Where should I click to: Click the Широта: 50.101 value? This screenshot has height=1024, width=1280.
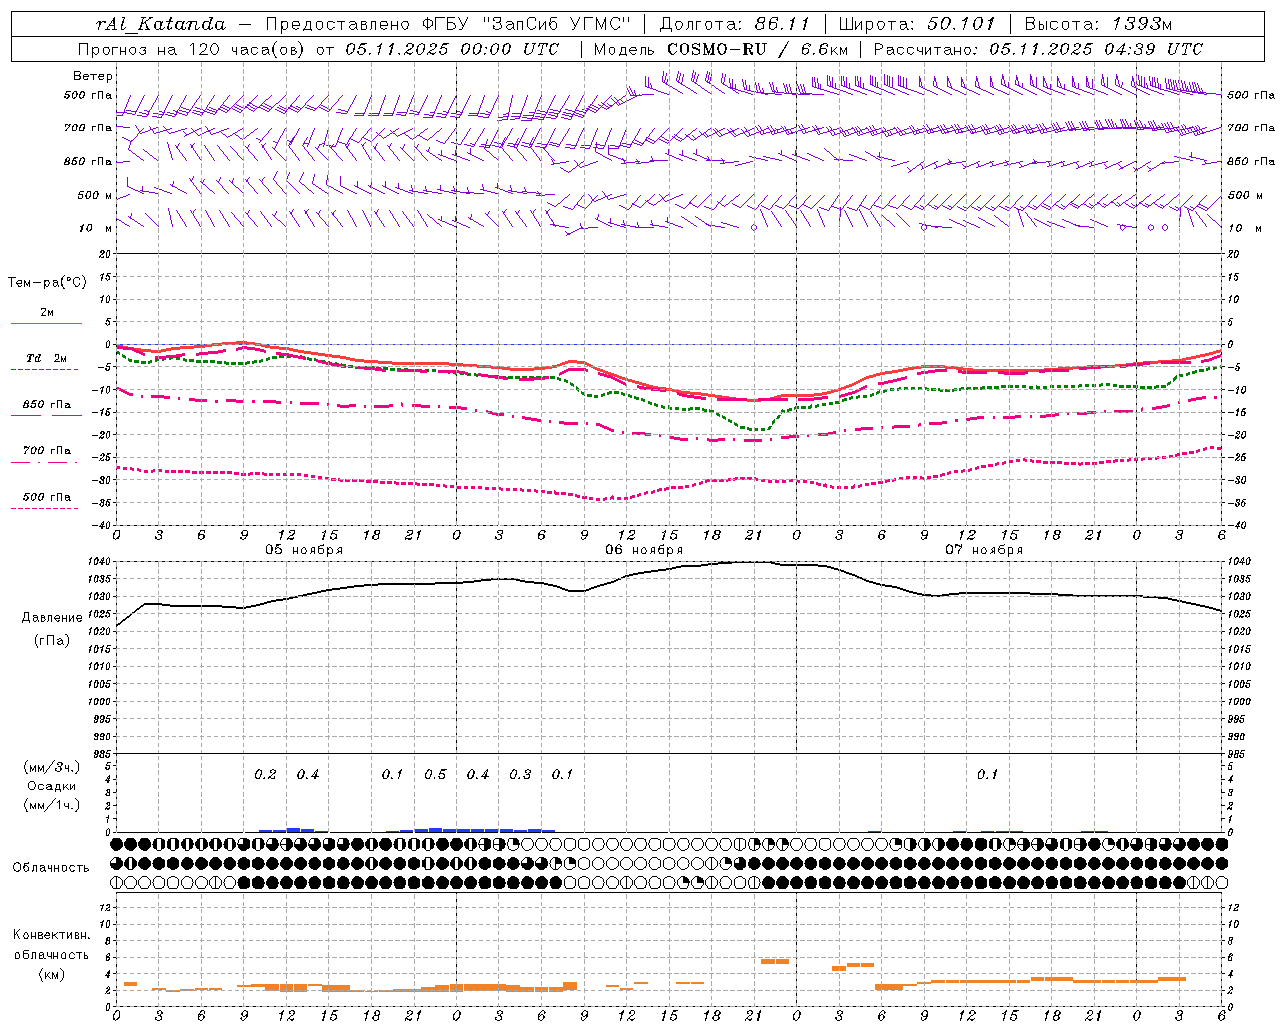pyautogui.click(x=917, y=24)
